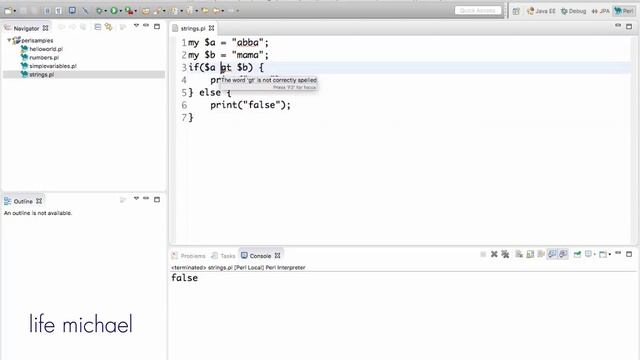The height and width of the screenshot is (360, 640).
Task: Click the print("false"); code line
Action: coord(250,105)
